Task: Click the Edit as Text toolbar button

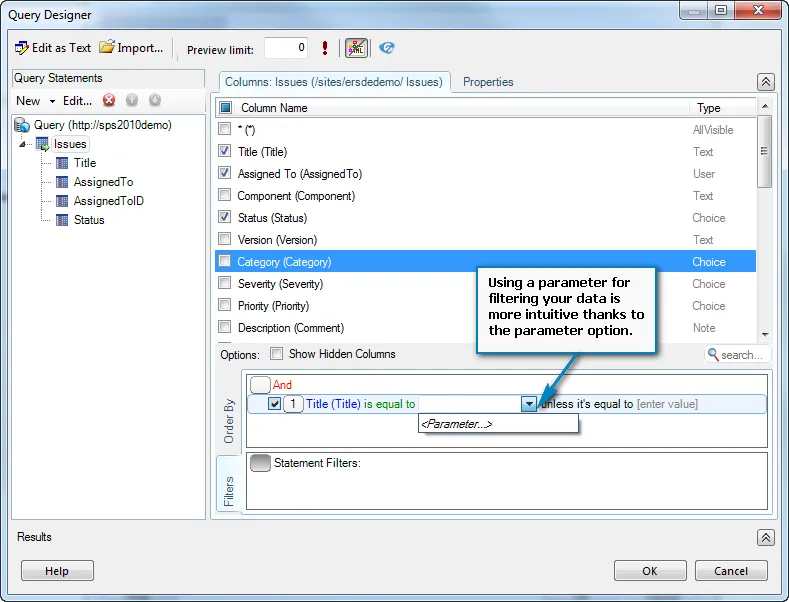Action: (52, 48)
